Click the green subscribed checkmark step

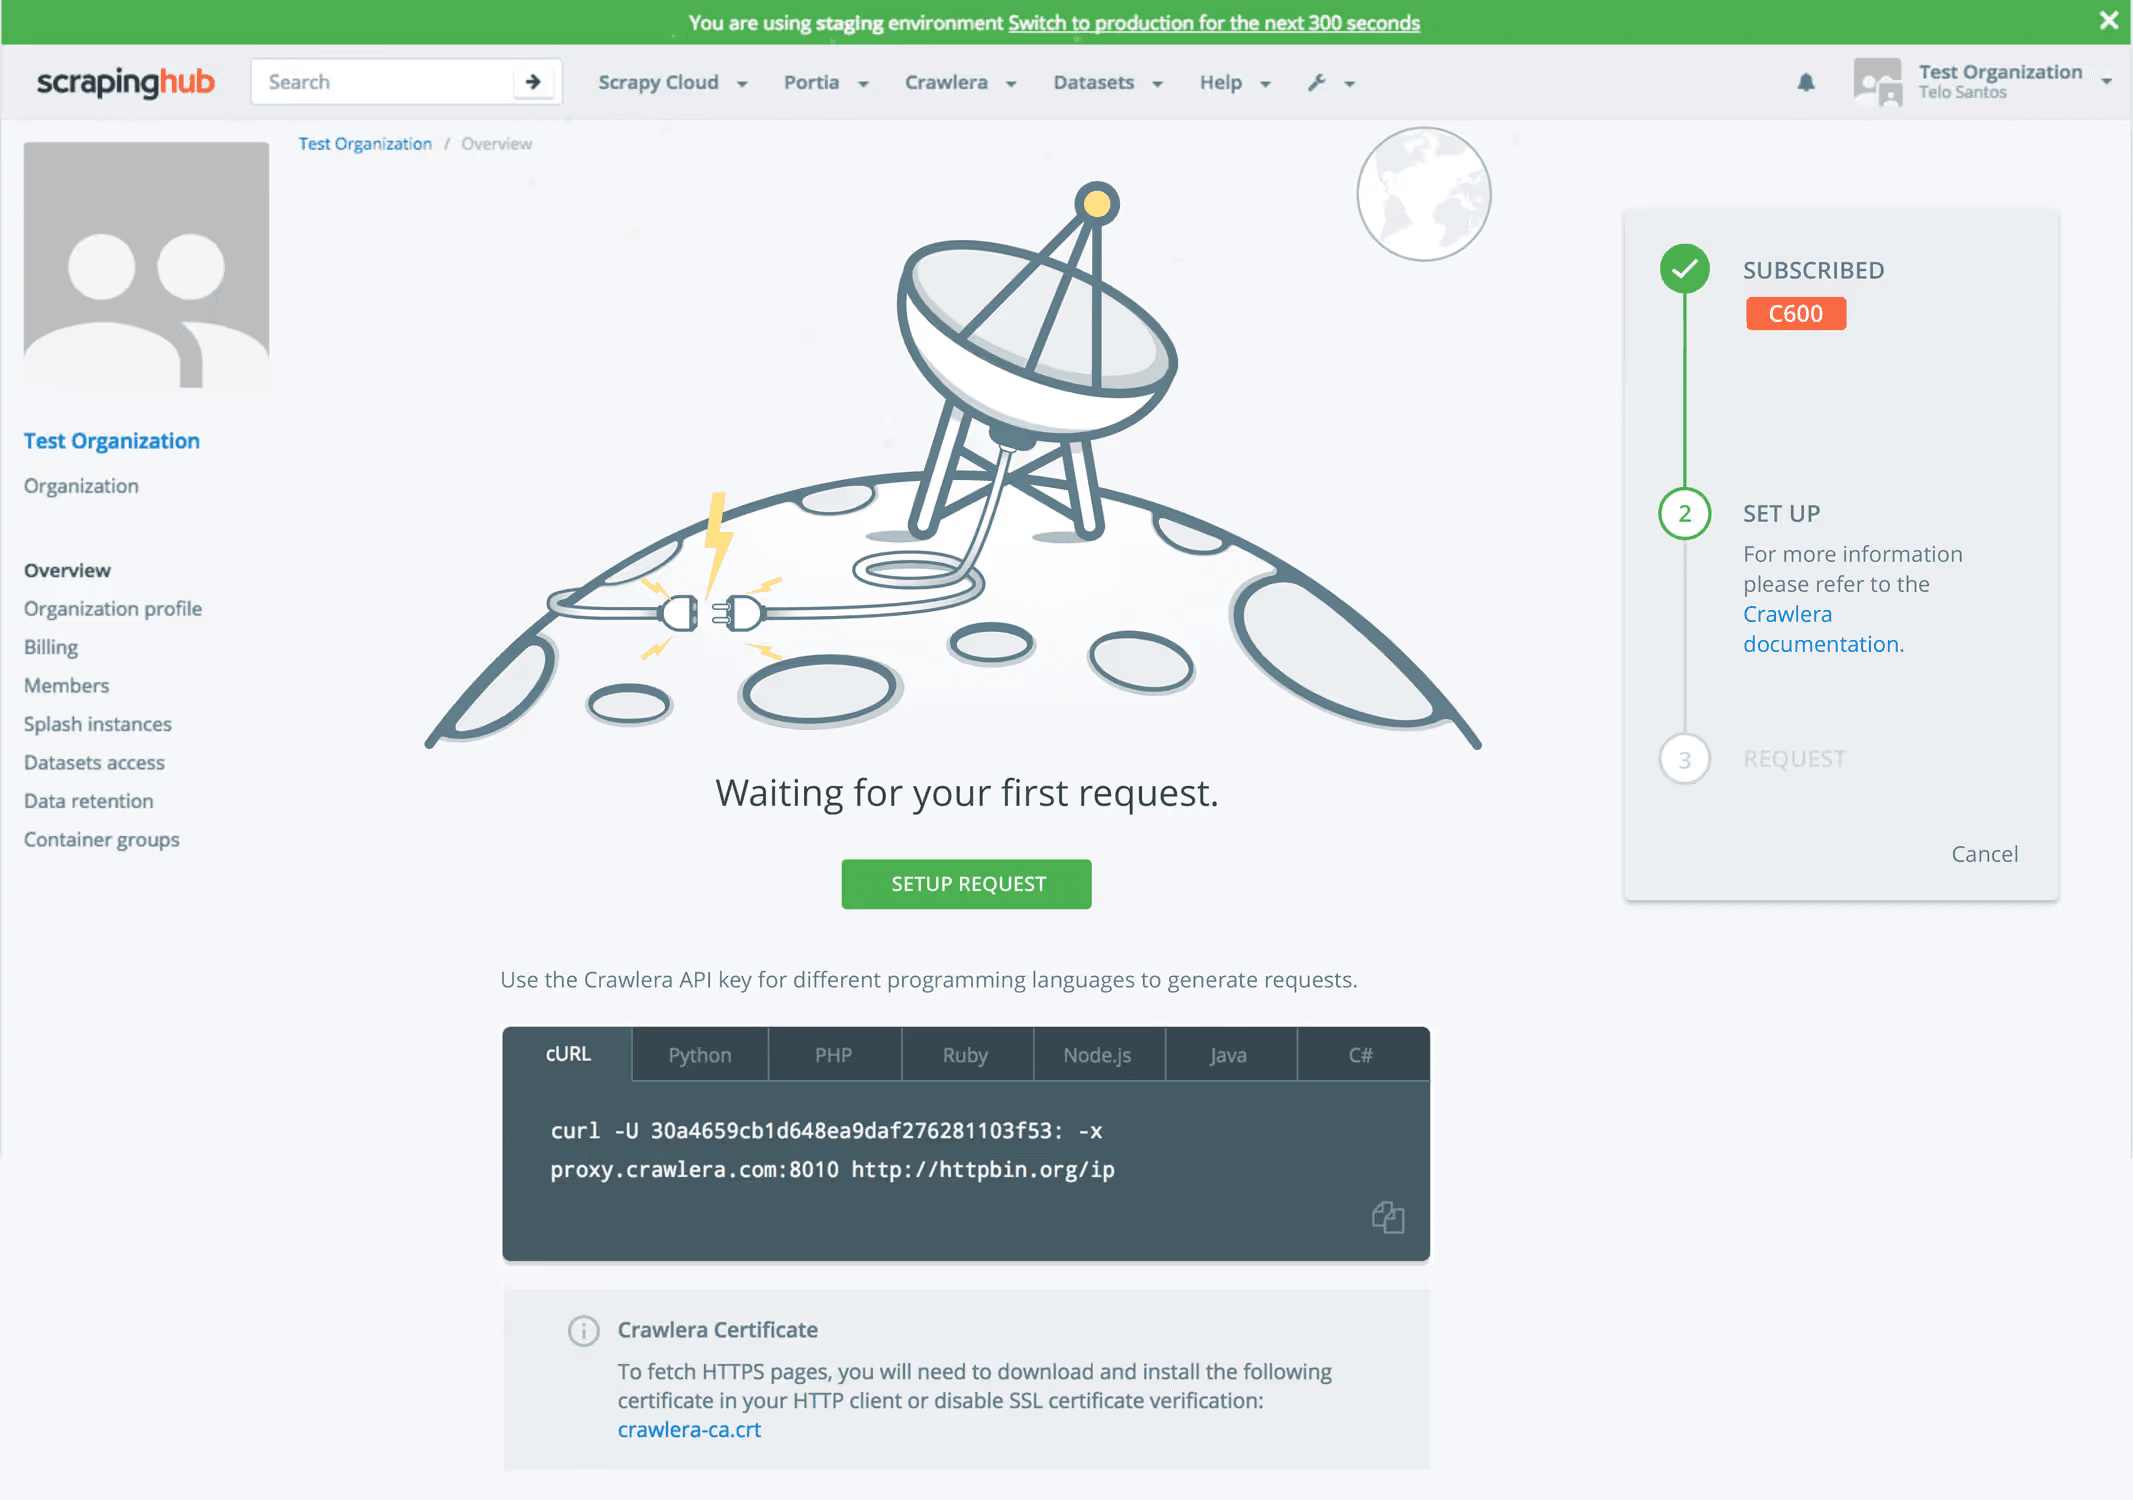click(1685, 269)
